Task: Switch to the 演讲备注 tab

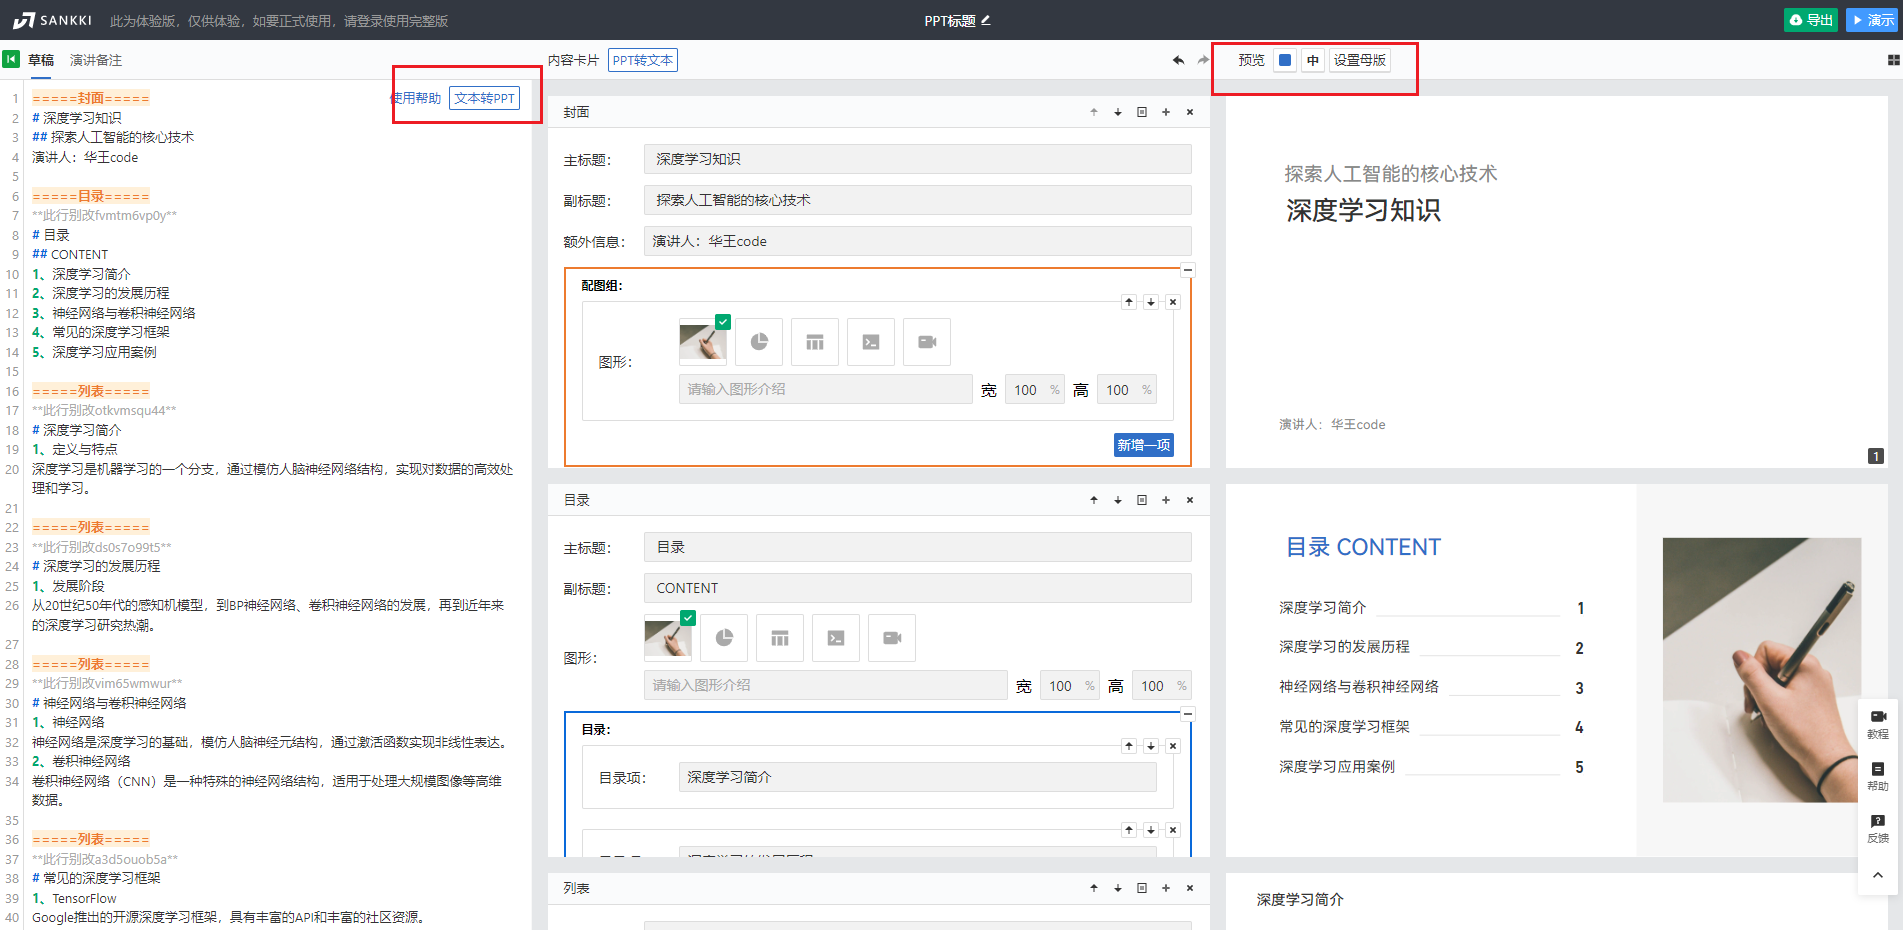Action: coord(96,60)
